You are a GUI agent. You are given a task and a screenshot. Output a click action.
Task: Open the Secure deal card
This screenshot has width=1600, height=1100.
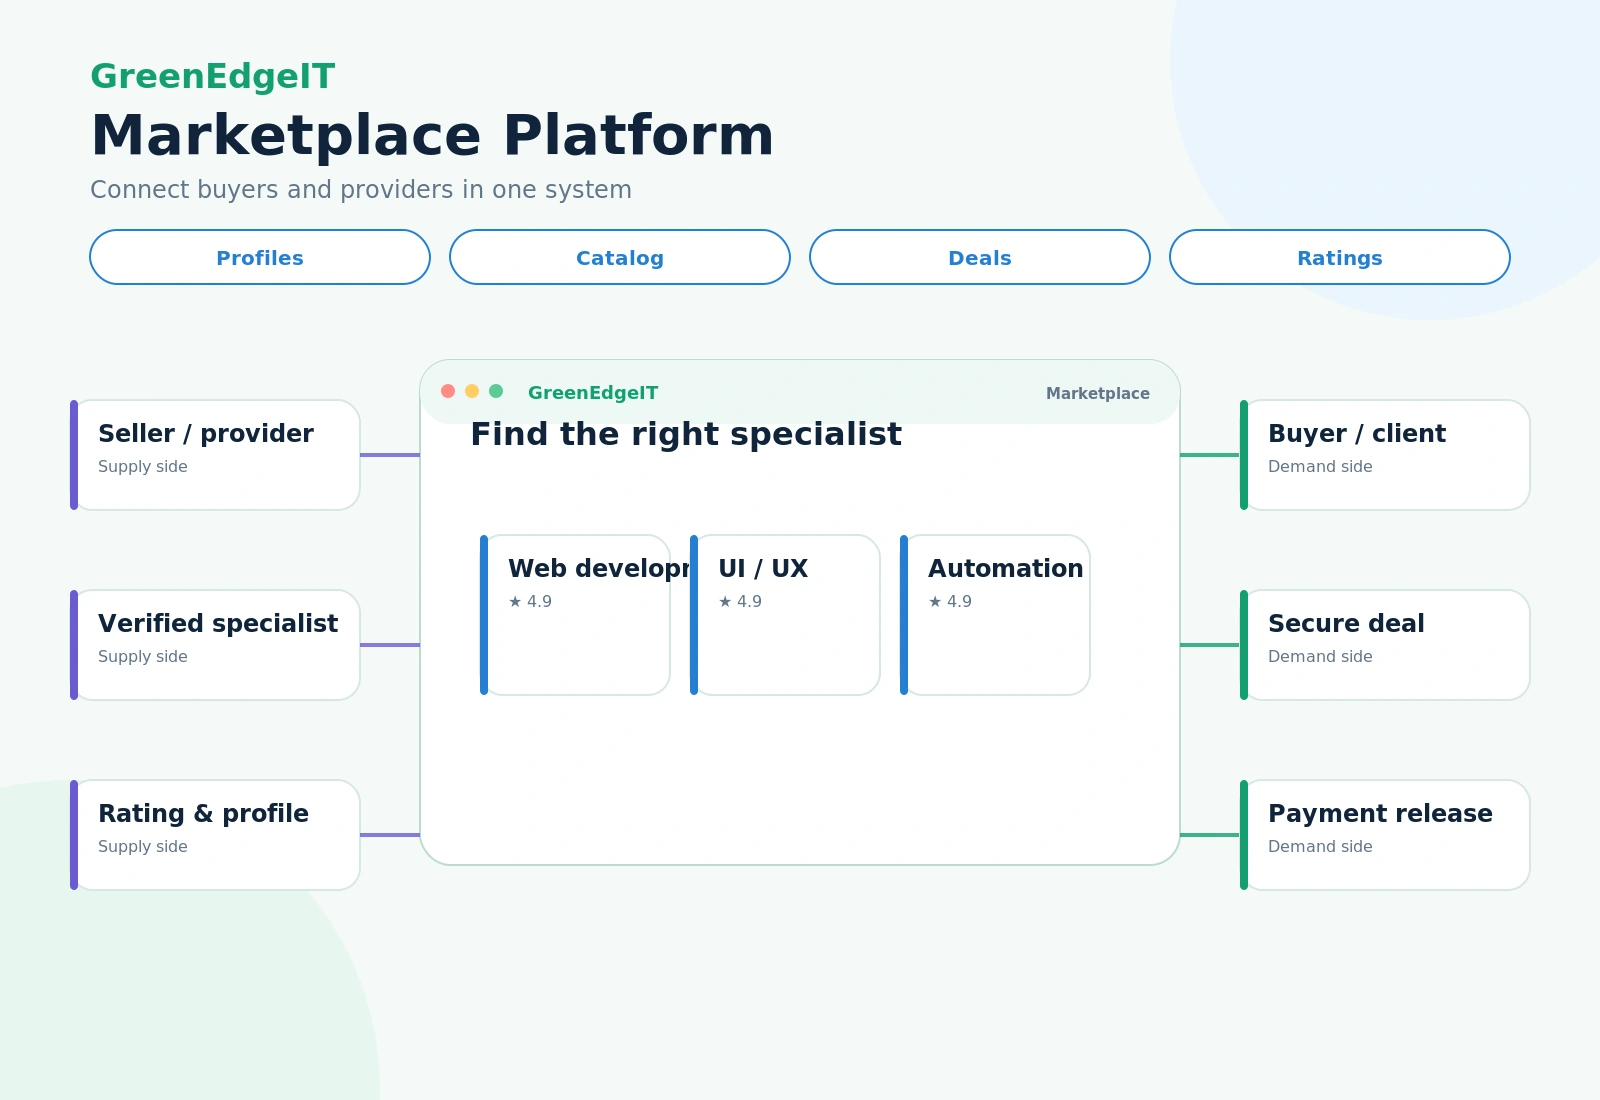click(x=1385, y=645)
